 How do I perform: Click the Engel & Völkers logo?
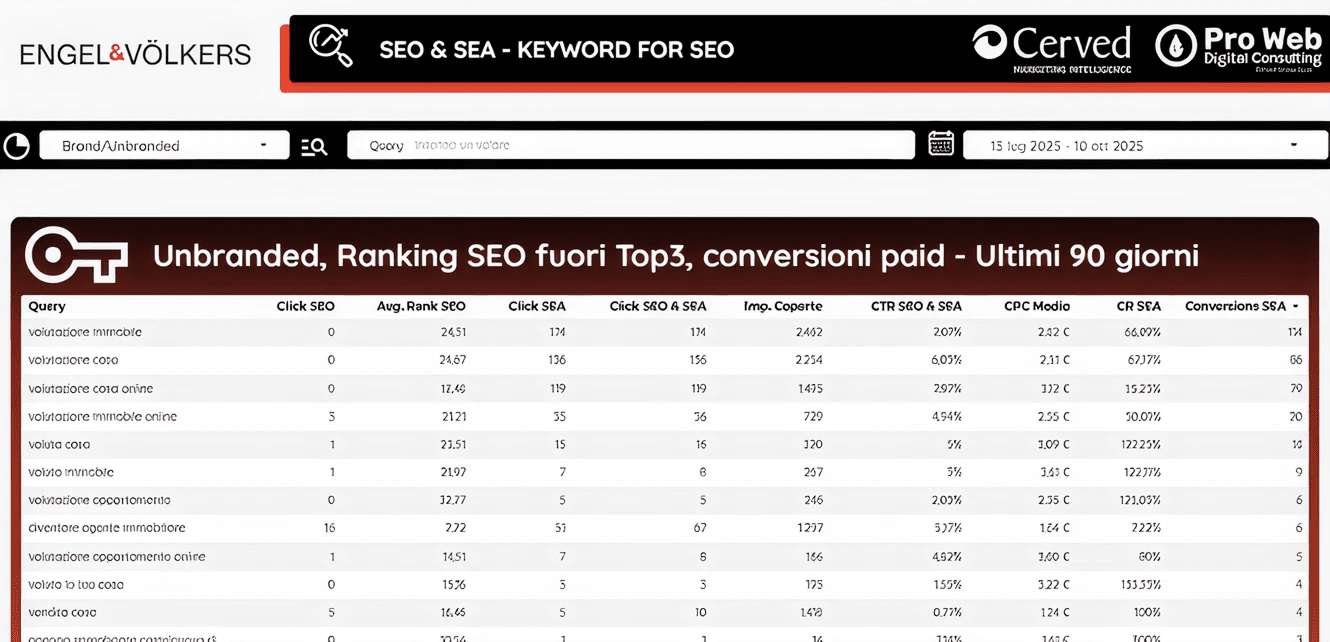136,54
